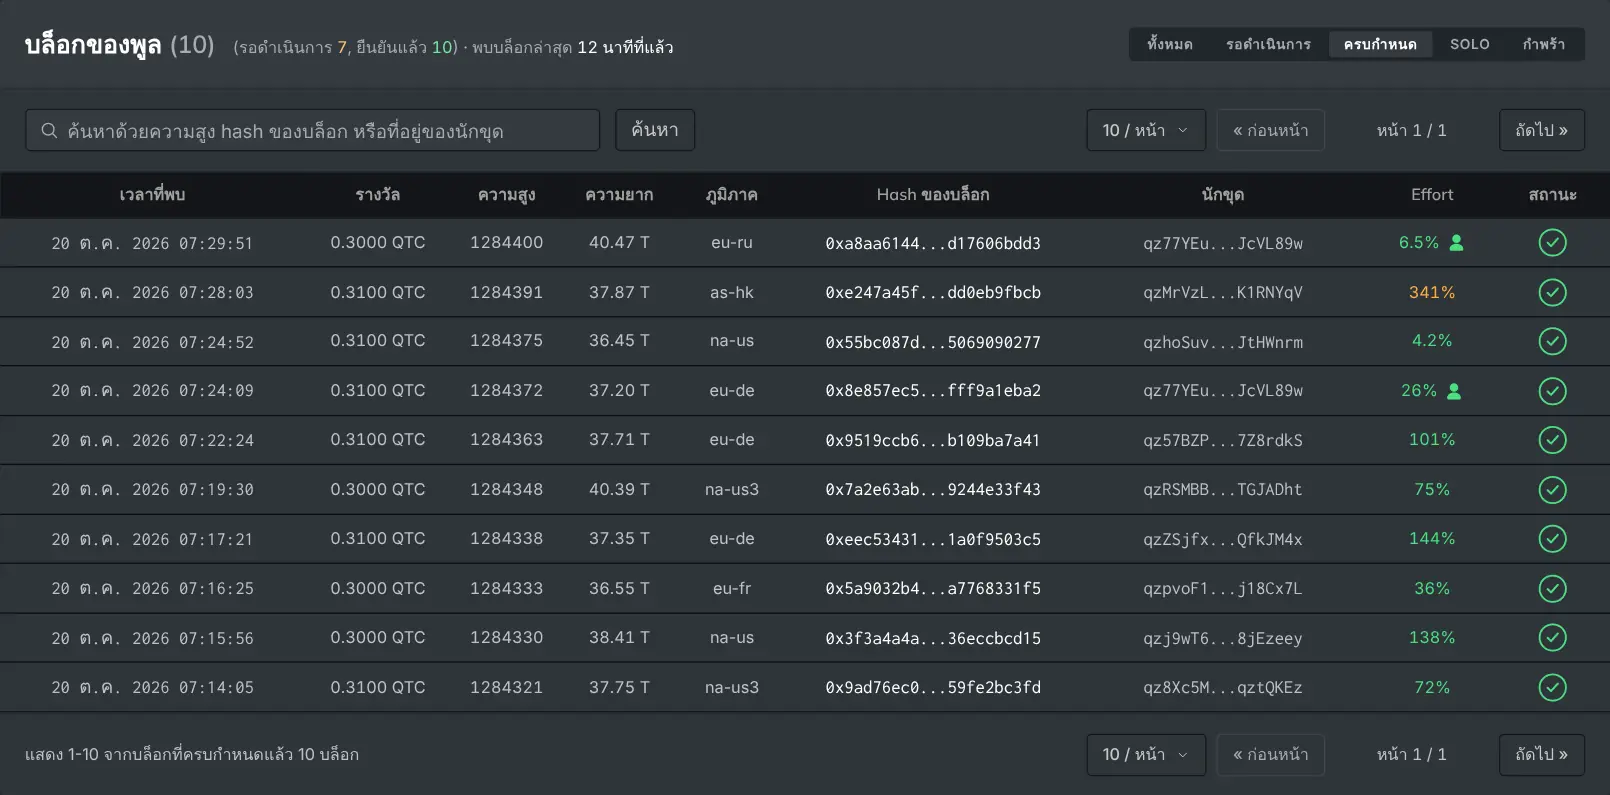This screenshot has height=795, width=1610.
Task: Show only SOLO blocks tab
Action: point(1470,44)
